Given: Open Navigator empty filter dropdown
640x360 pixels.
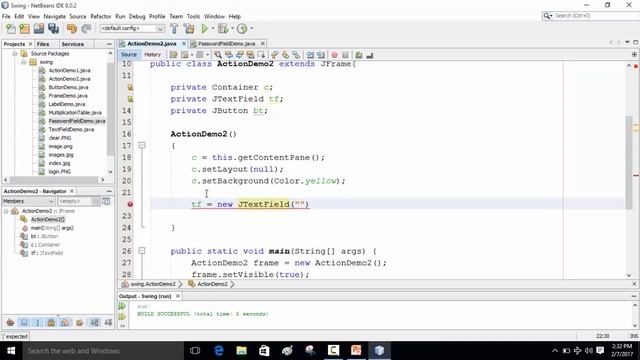Looking at the screenshot, I should [x=78, y=201].
